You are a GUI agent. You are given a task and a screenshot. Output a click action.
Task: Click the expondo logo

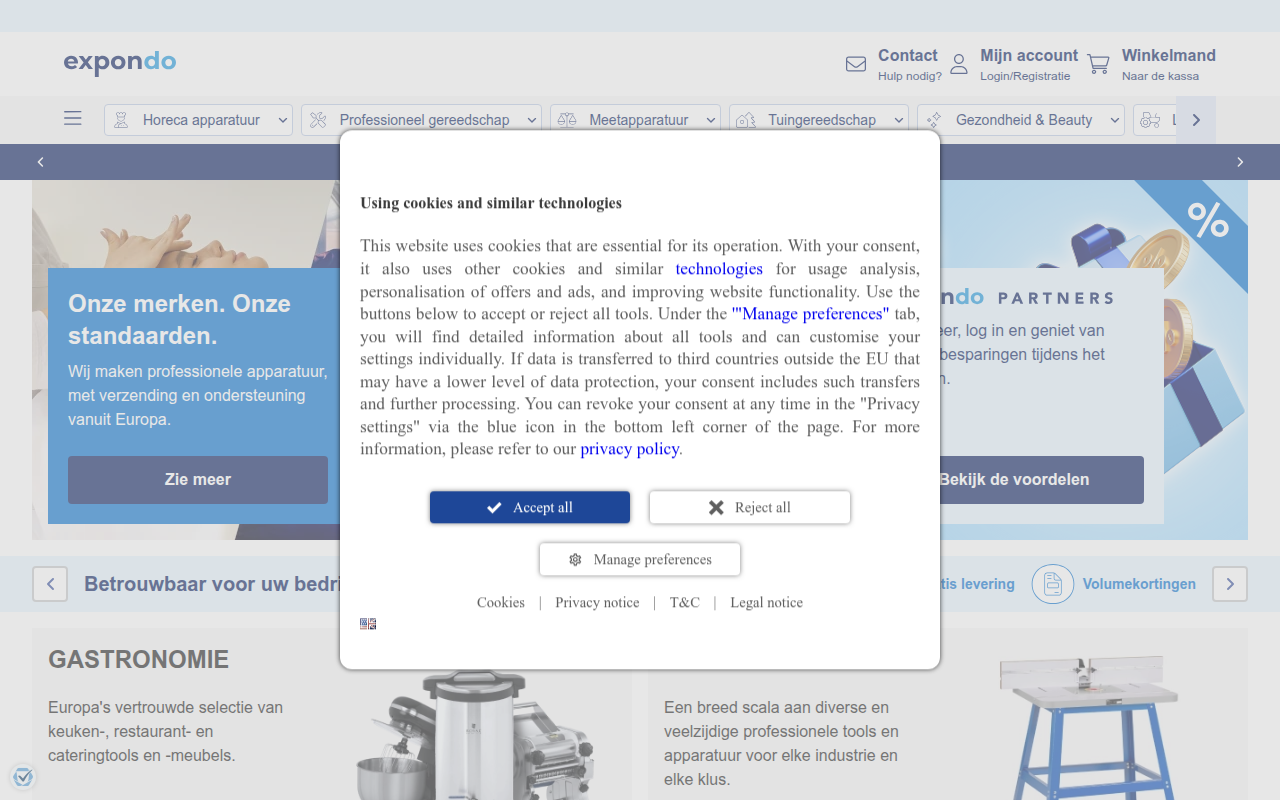(x=120, y=63)
